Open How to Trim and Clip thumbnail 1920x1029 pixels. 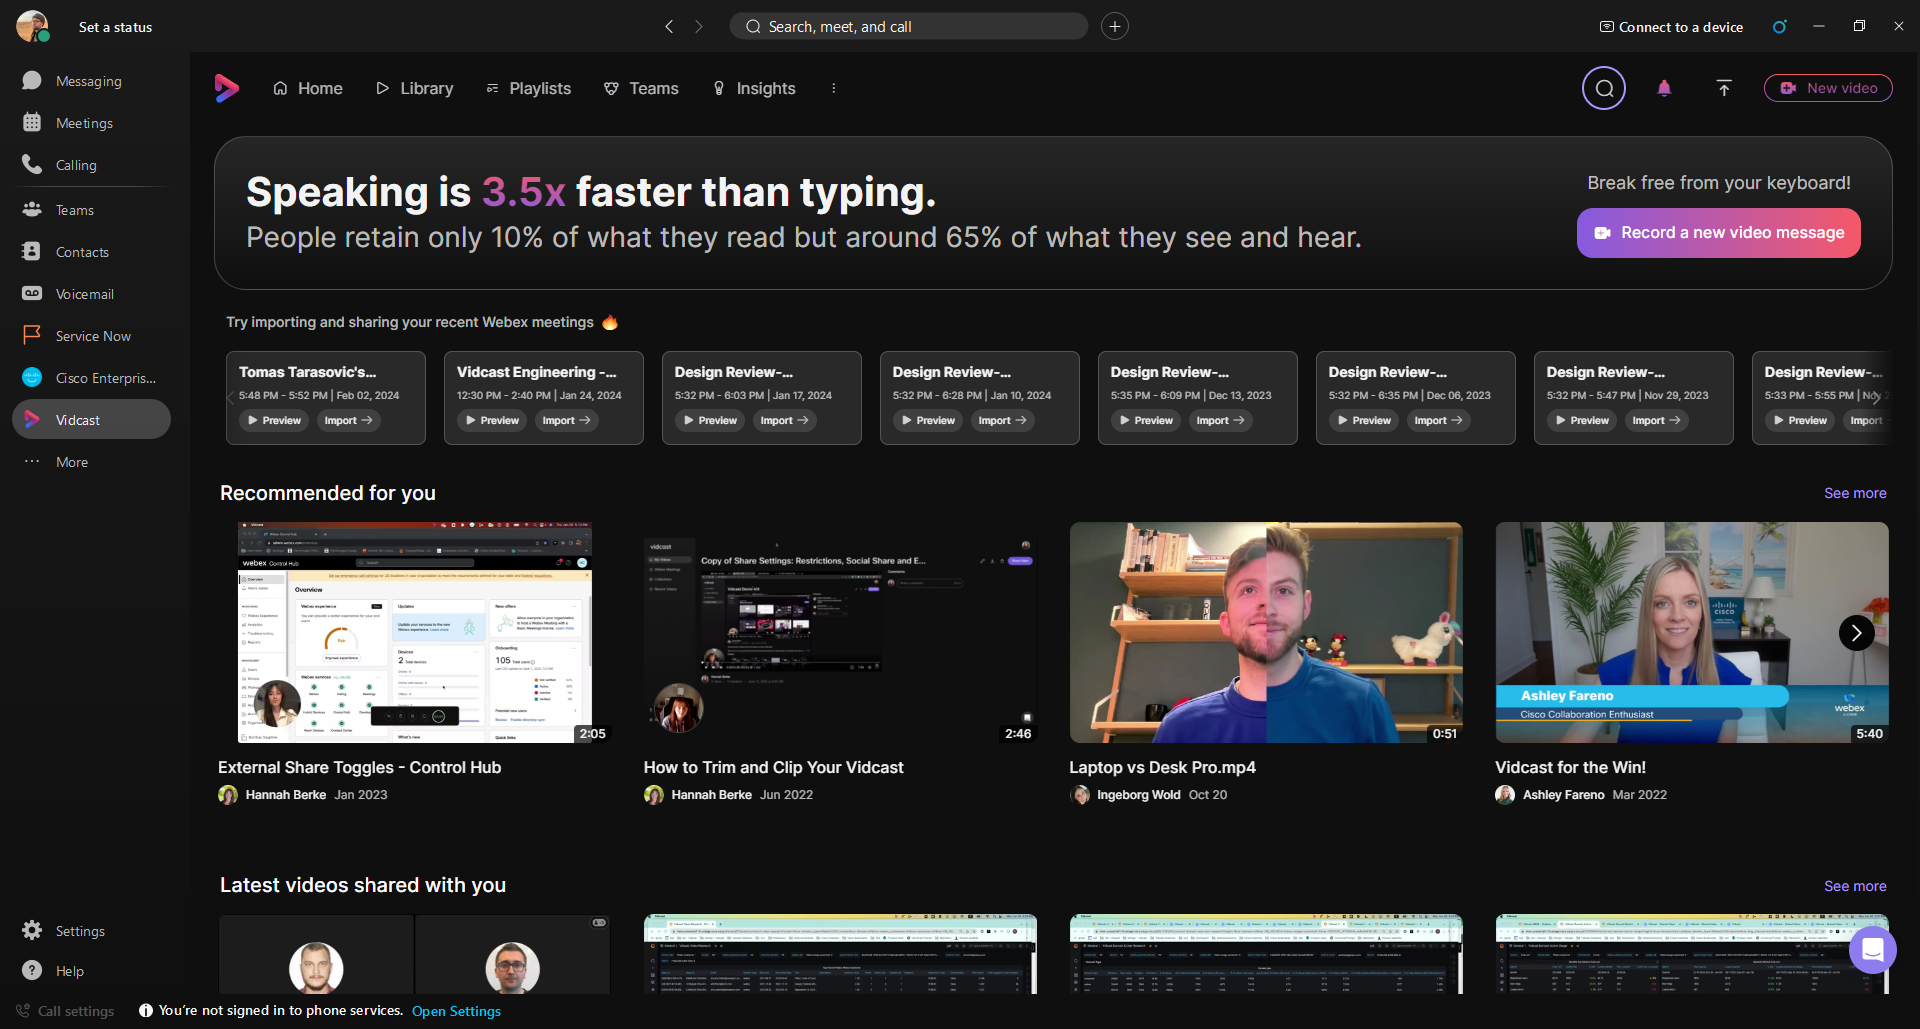coord(840,632)
